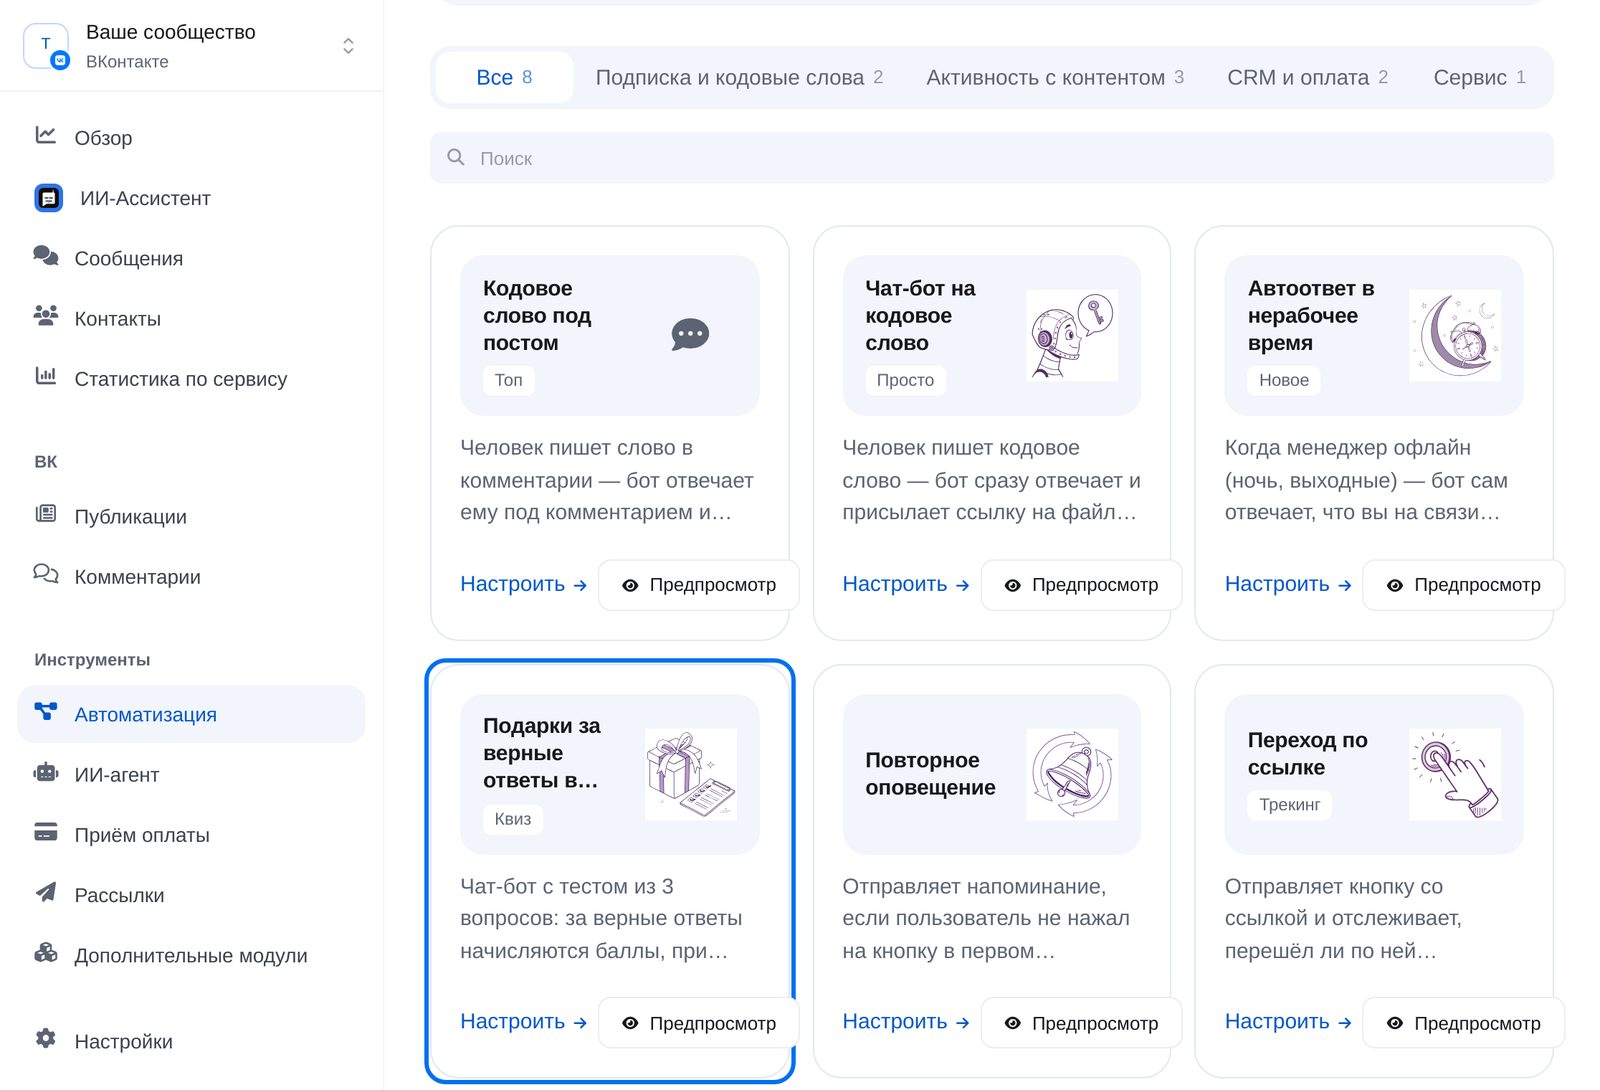
Task: Click Настроить for Чат-бот на кодовое слово
Action: (x=906, y=584)
